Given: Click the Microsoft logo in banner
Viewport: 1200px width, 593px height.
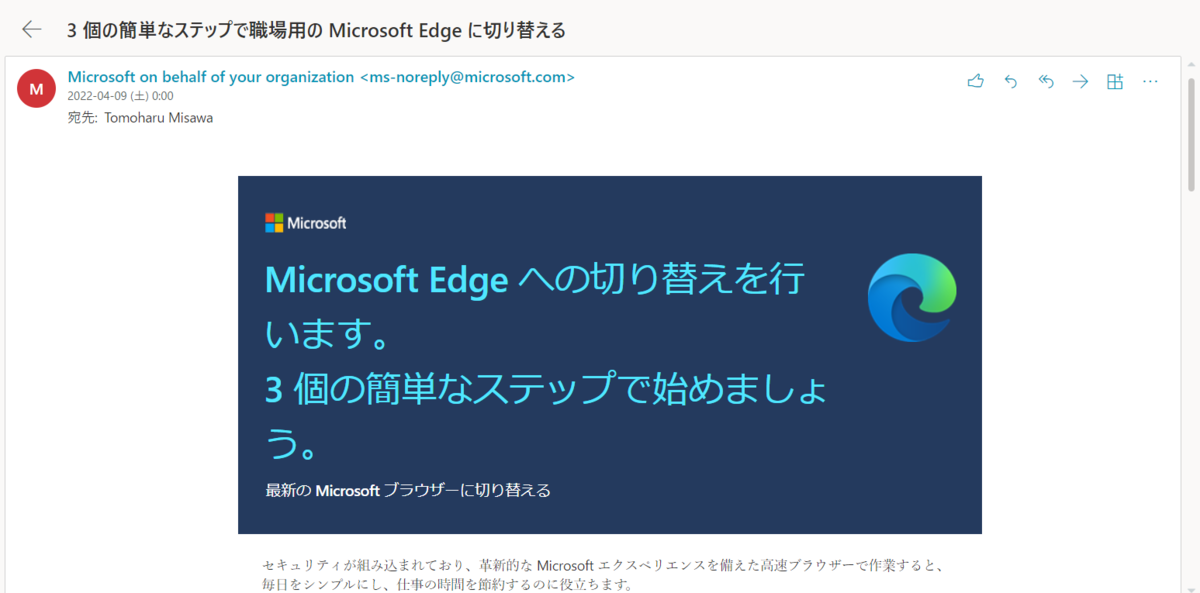Looking at the screenshot, I should pyautogui.click(x=306, y=223).
